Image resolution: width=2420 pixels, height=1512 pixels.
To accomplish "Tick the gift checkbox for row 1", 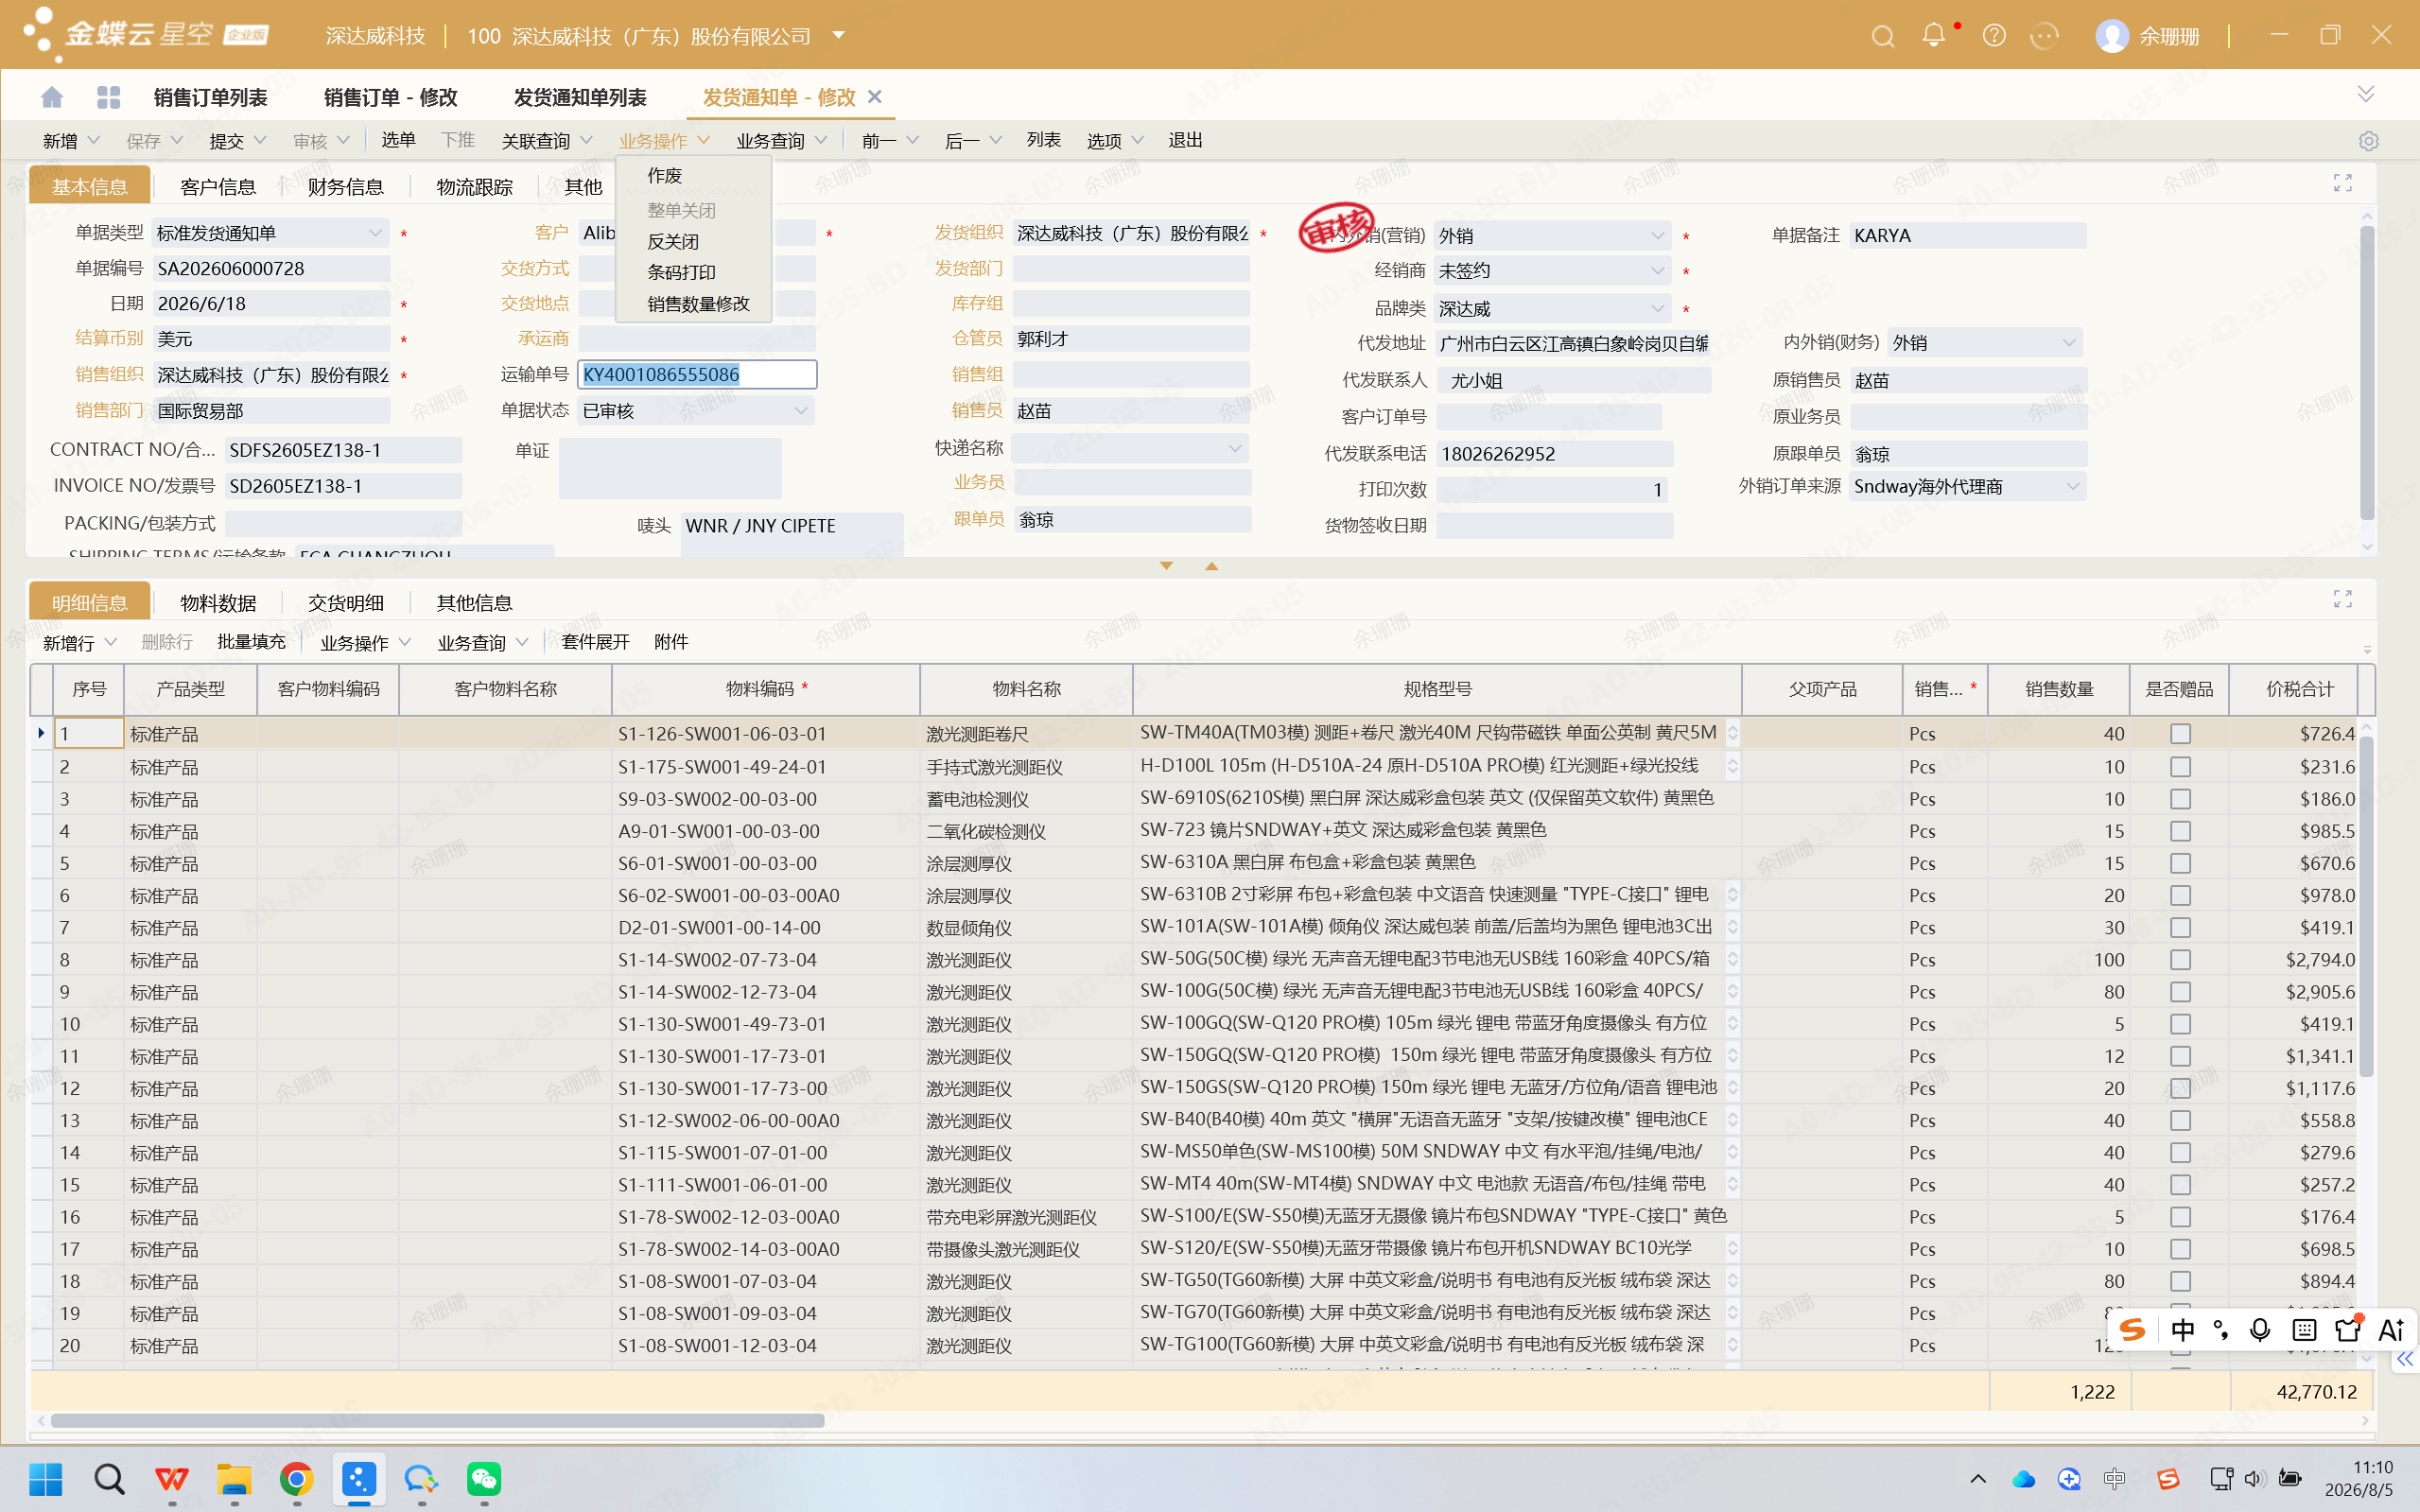I will tap(2180, 734).
